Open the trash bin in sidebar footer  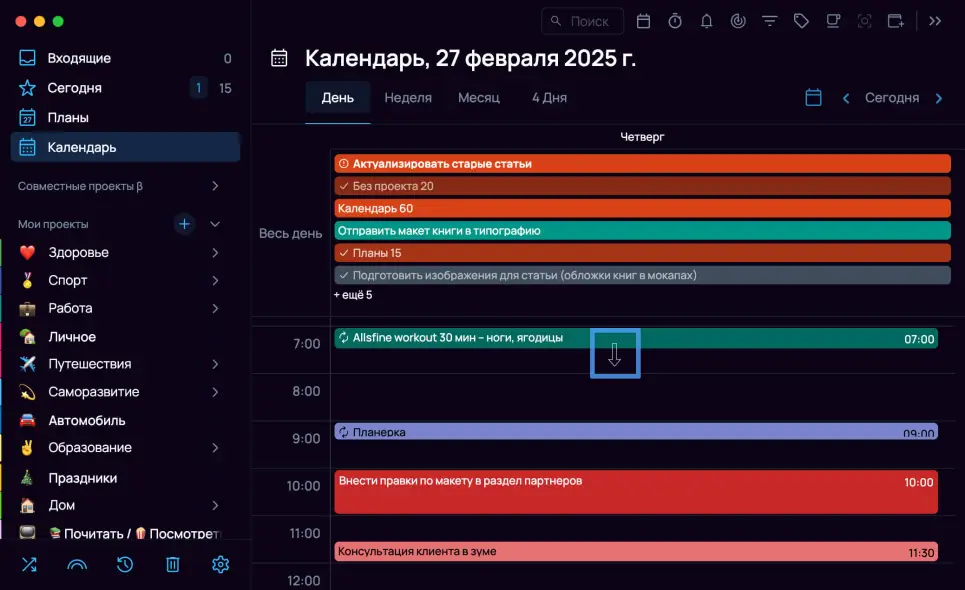(x=173, y=565)
